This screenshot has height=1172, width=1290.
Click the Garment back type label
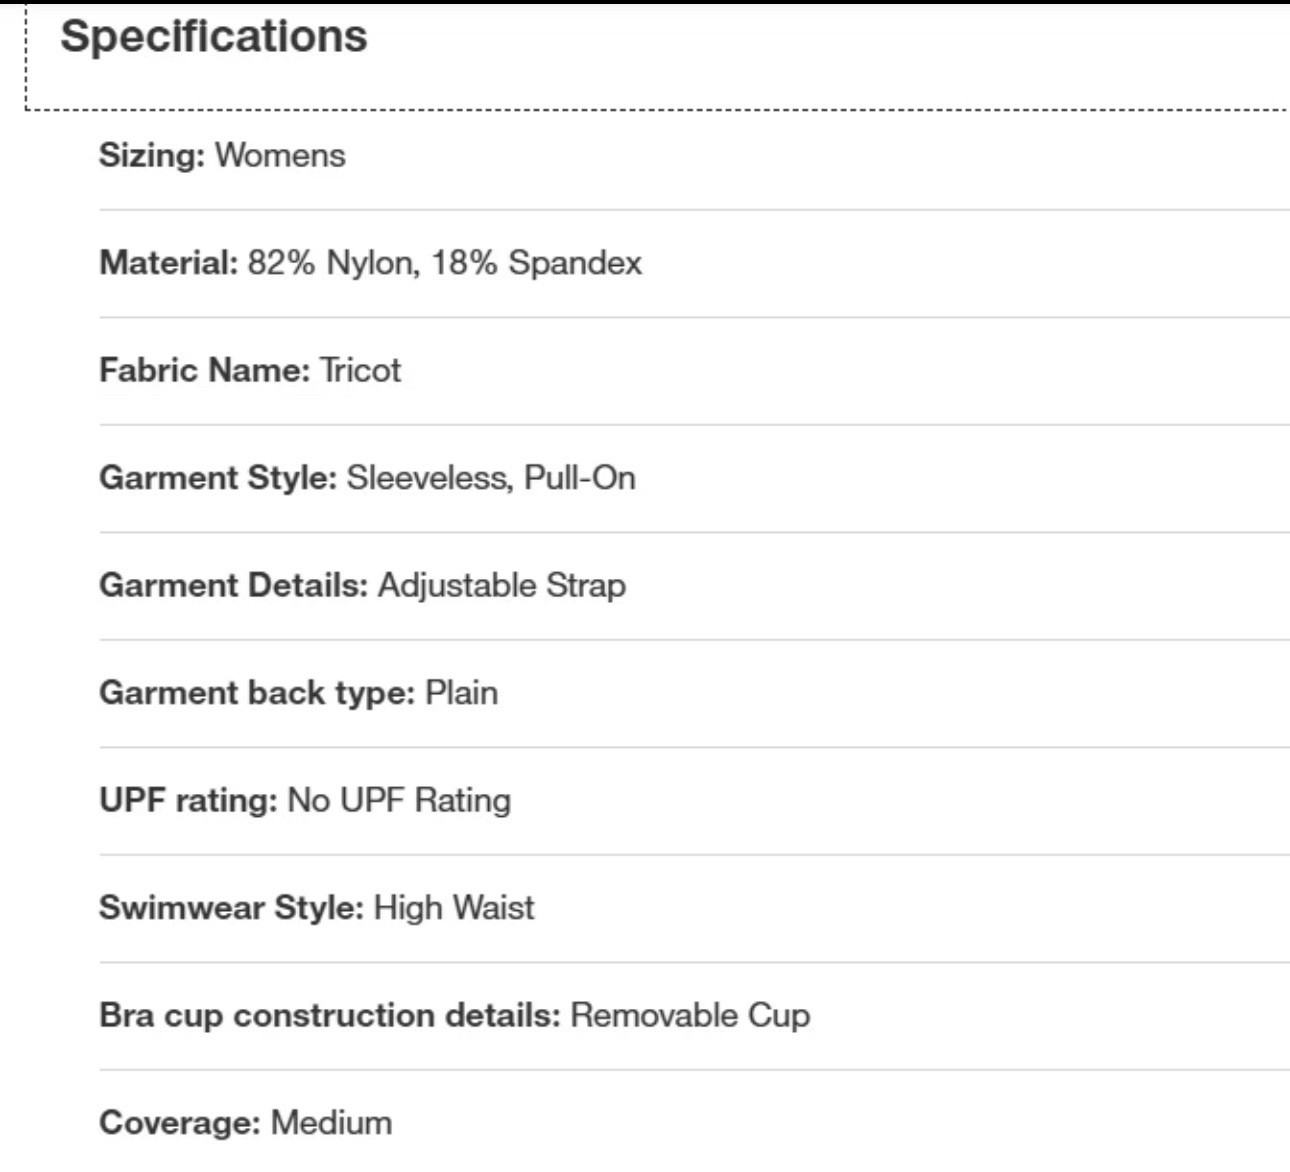tap(256, 693)
